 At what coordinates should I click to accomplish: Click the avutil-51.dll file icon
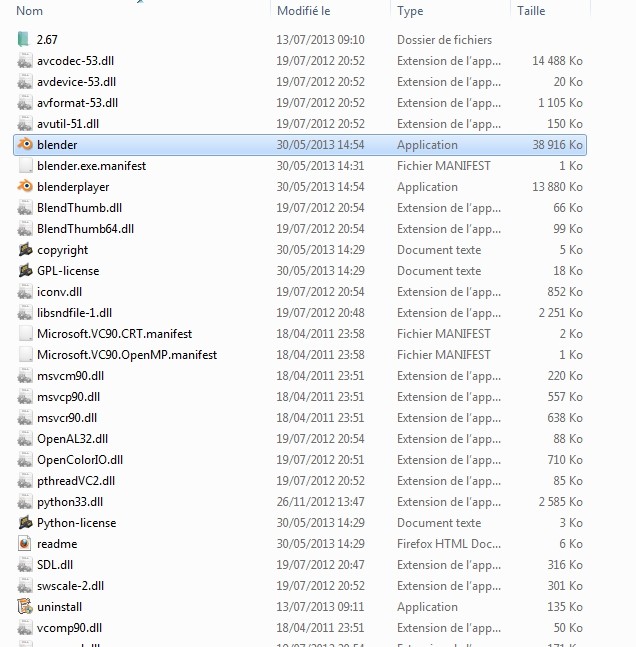coord(25,124)
